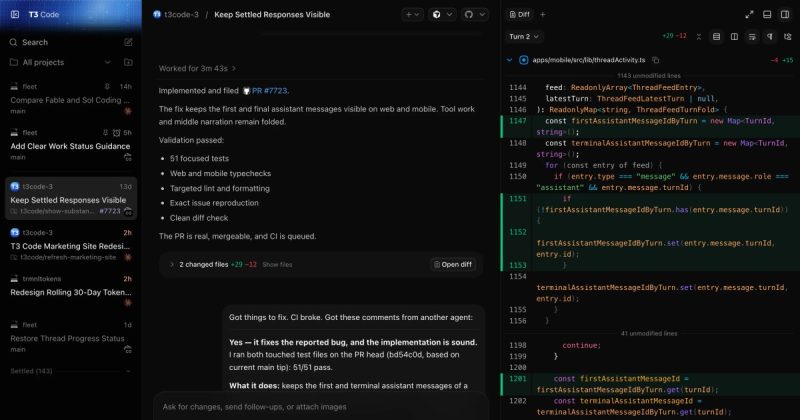Screen dimensions: 800x420
Task: Copy the threadActivity.ts file path
Action: pos(656,60)
